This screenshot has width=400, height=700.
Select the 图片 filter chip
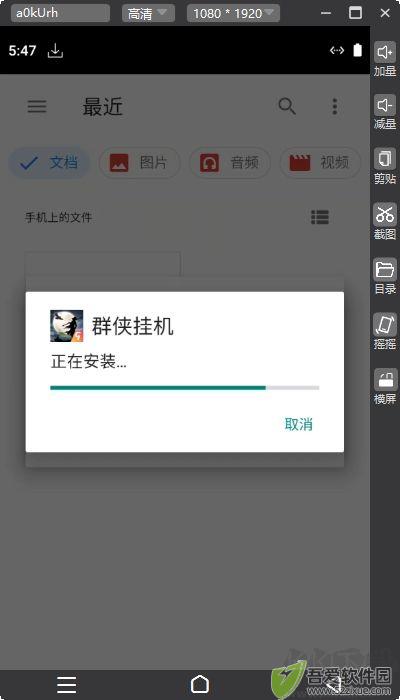[140, 163]
